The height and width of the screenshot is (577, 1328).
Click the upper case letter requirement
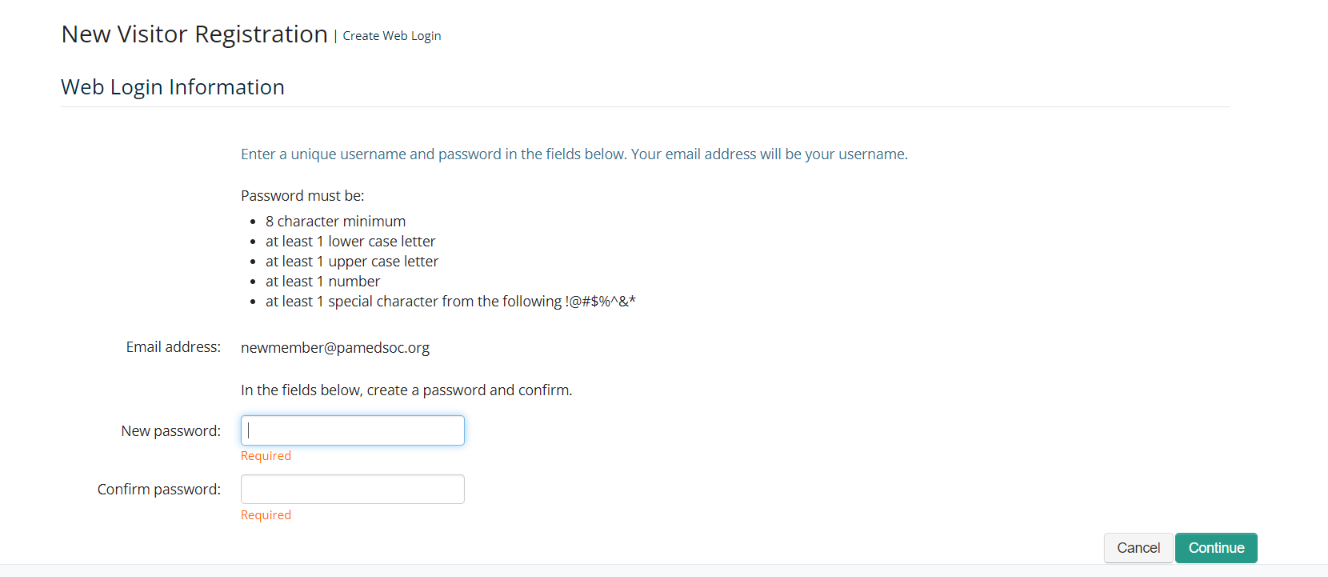tap(352, 261)
